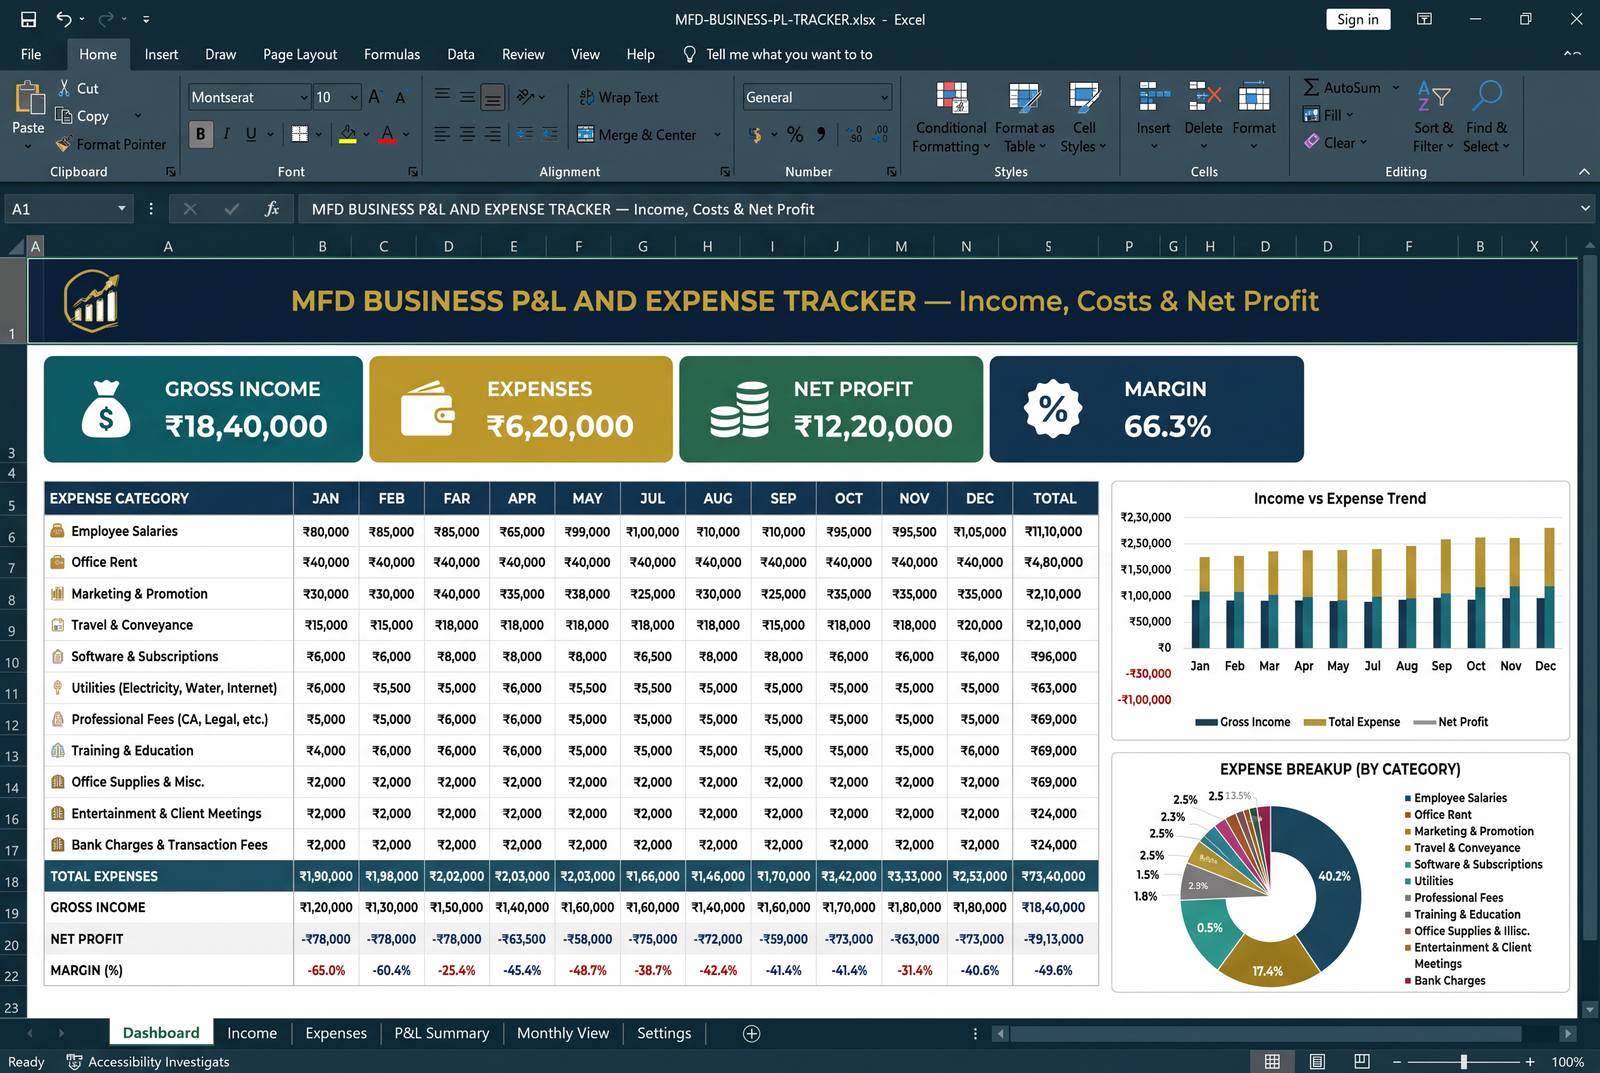Switch to the P&L Summary sheet tab
1600x1073 pixels.
442,1033
